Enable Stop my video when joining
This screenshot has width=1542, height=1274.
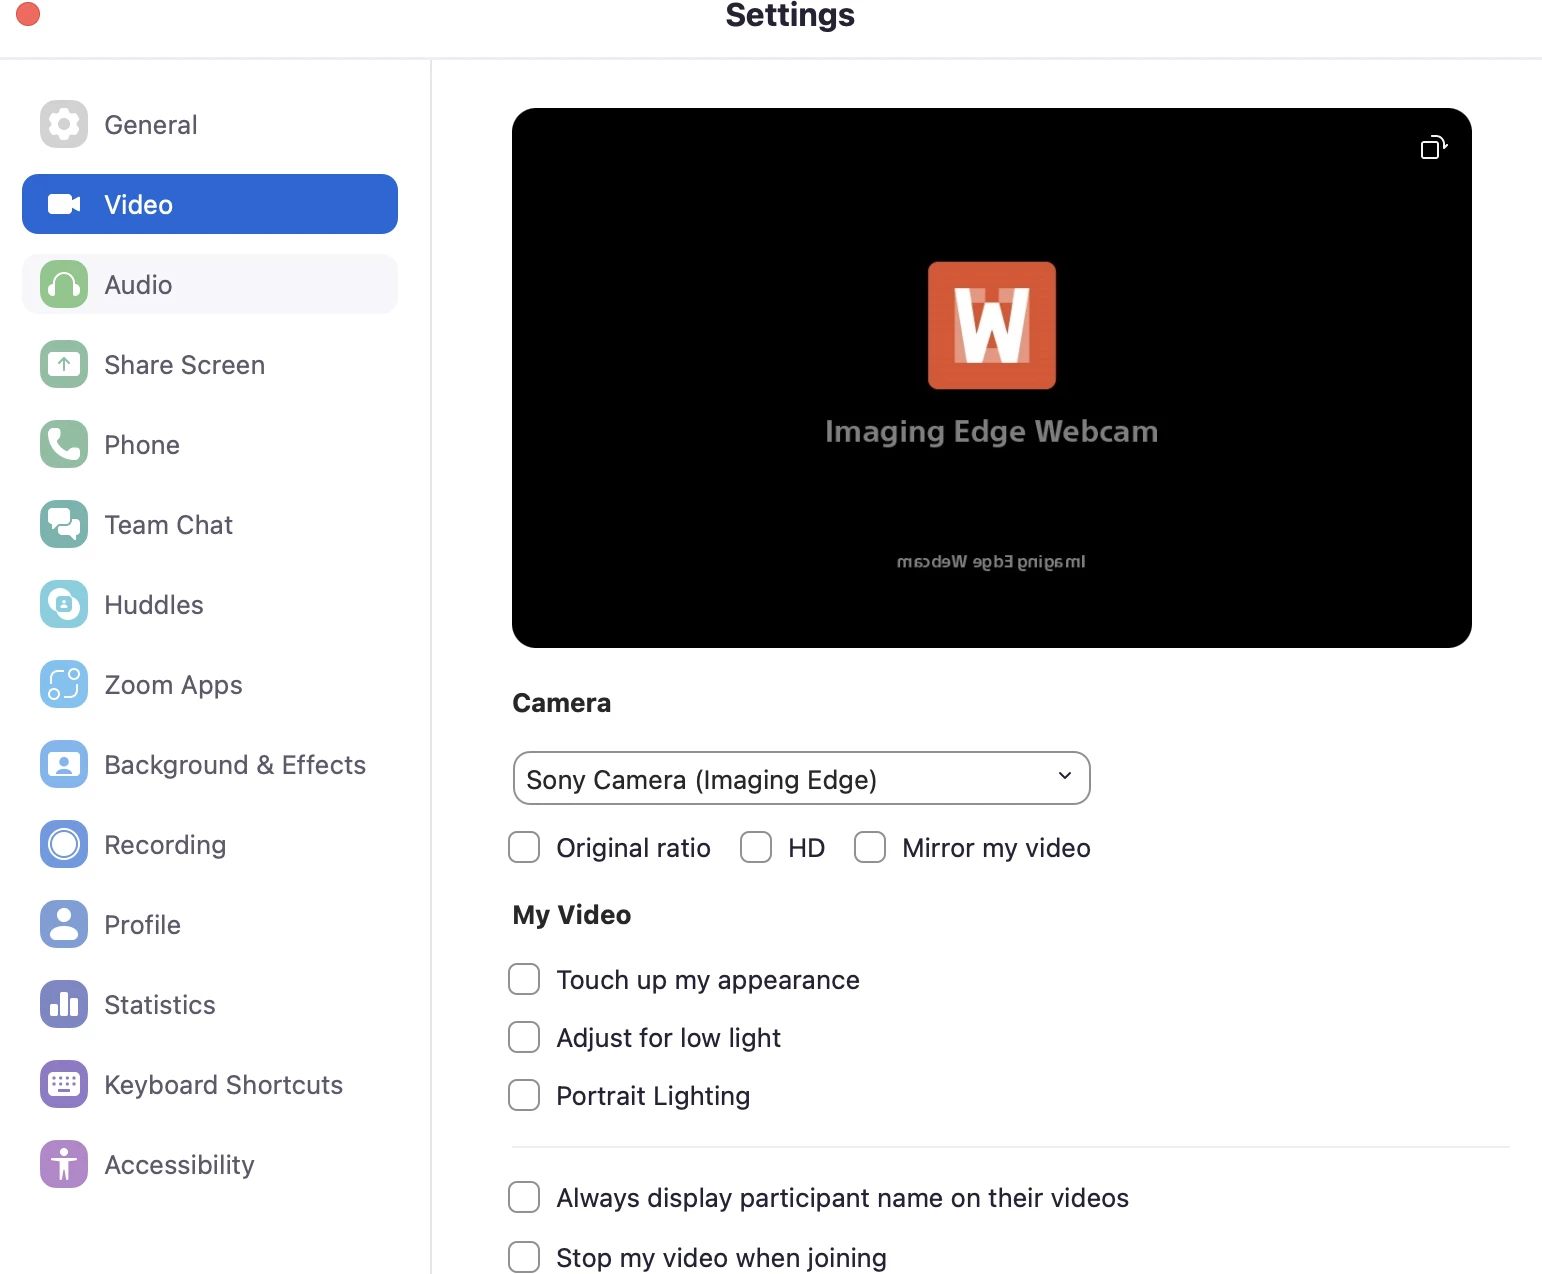[x=524, y=1257]
